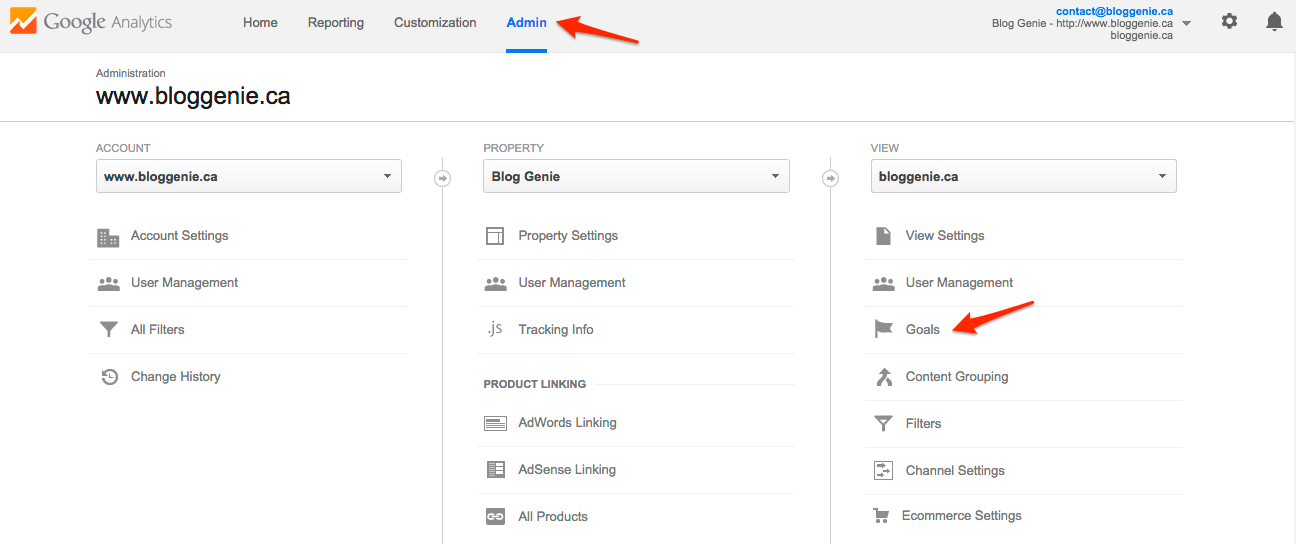The image size is (1296, 544).
Task: Open view Filters link
Action: coord(923,424)
